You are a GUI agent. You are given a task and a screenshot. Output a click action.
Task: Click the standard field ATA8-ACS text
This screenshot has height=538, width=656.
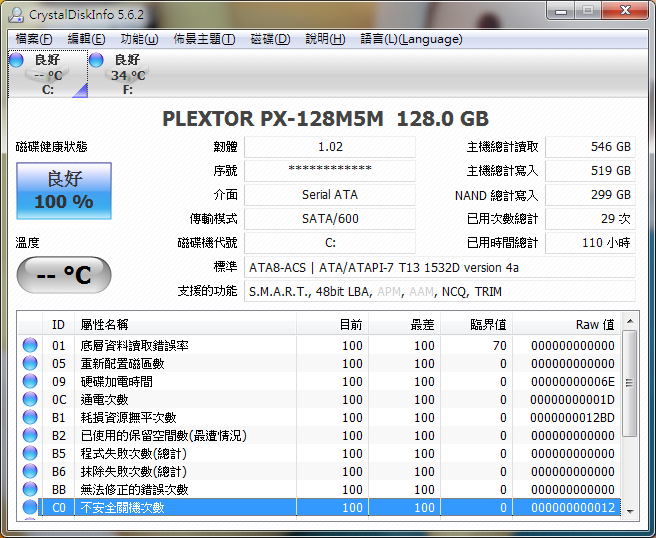click(x=440, y=267)
